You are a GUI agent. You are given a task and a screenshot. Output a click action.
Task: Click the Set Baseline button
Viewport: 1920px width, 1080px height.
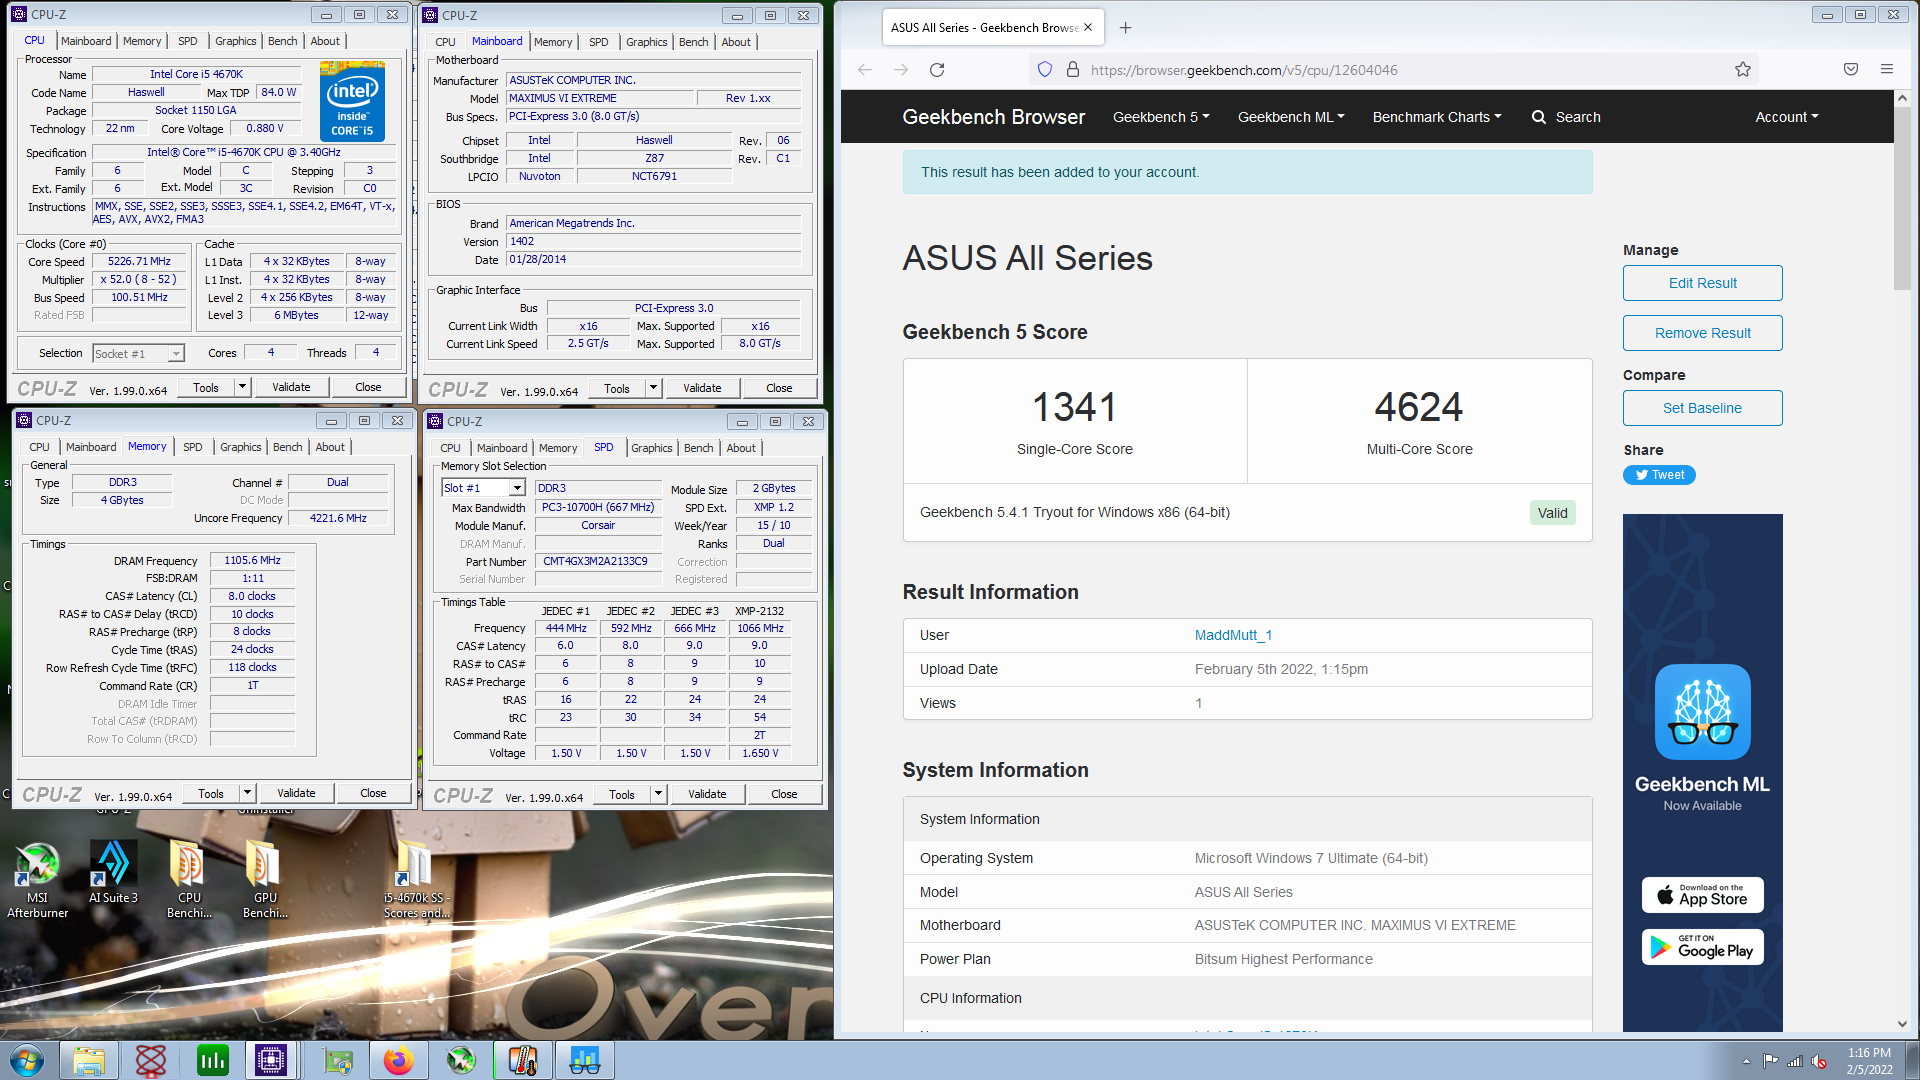(x=1702, y=408)
